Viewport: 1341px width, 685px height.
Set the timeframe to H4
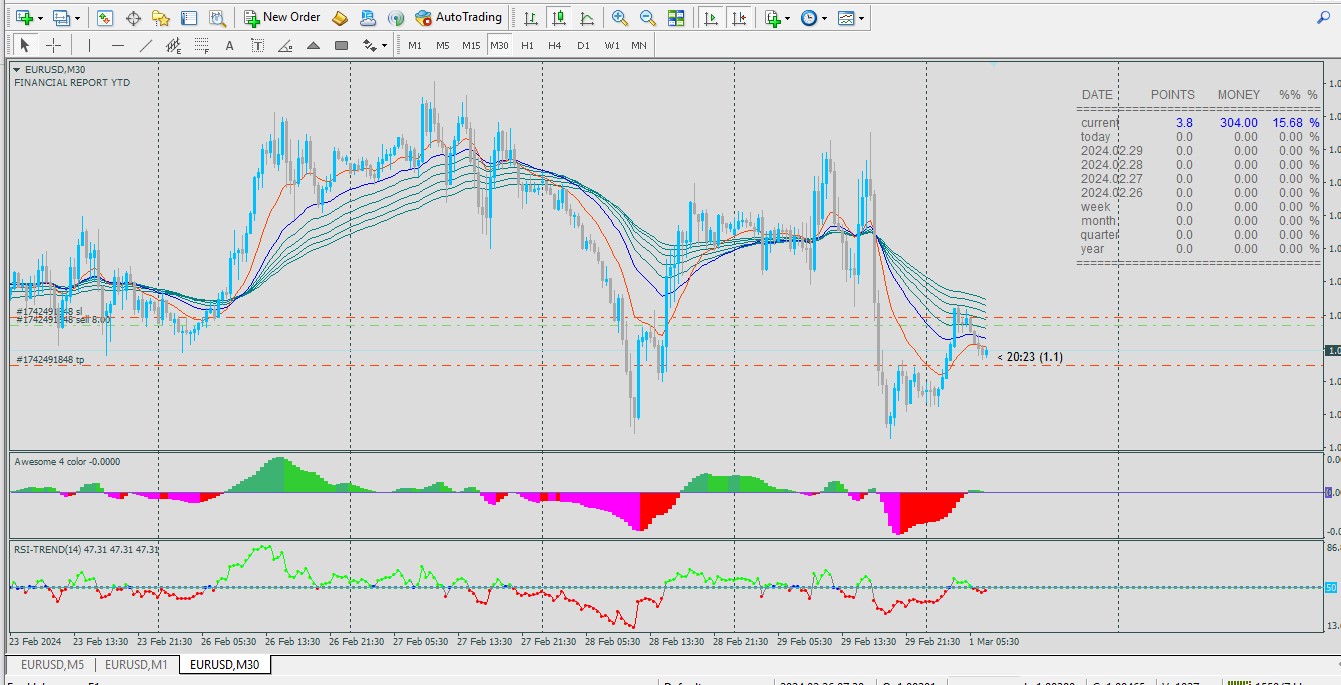click(x=555, y=45)
